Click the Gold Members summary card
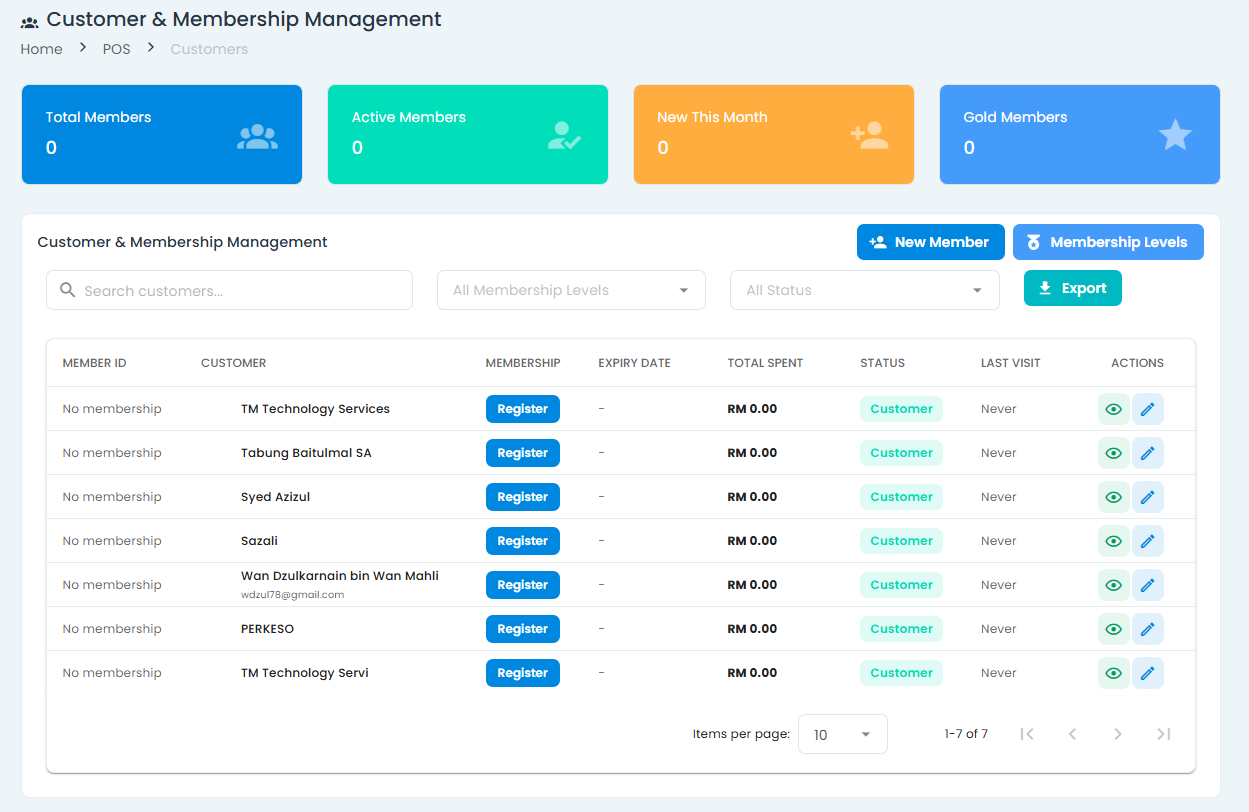 [x=1080, y=135]
